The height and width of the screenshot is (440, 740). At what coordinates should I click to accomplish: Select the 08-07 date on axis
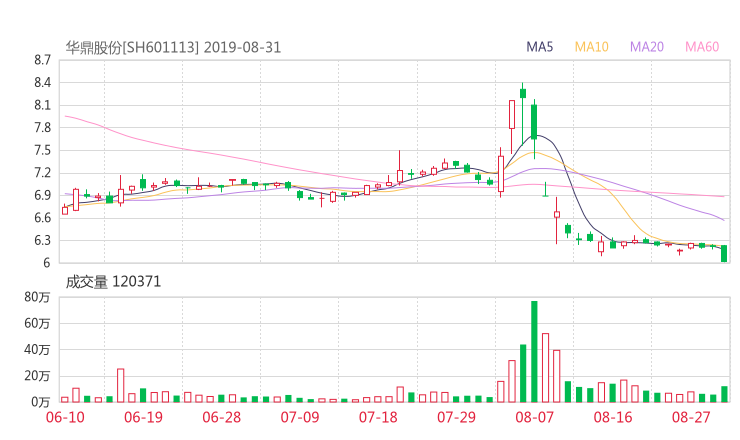[535, 417]
